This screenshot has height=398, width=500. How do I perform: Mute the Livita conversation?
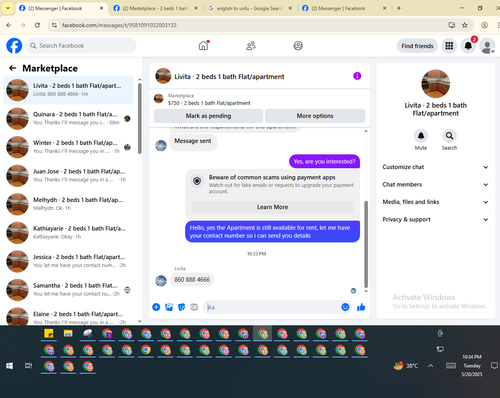421,136
